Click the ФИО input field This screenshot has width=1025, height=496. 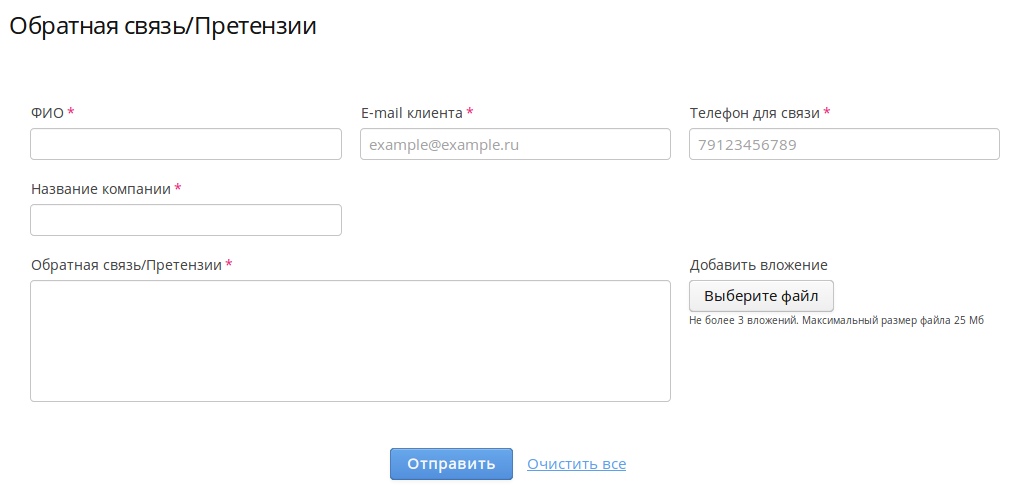pyautogui.click(x=186, y=144)
